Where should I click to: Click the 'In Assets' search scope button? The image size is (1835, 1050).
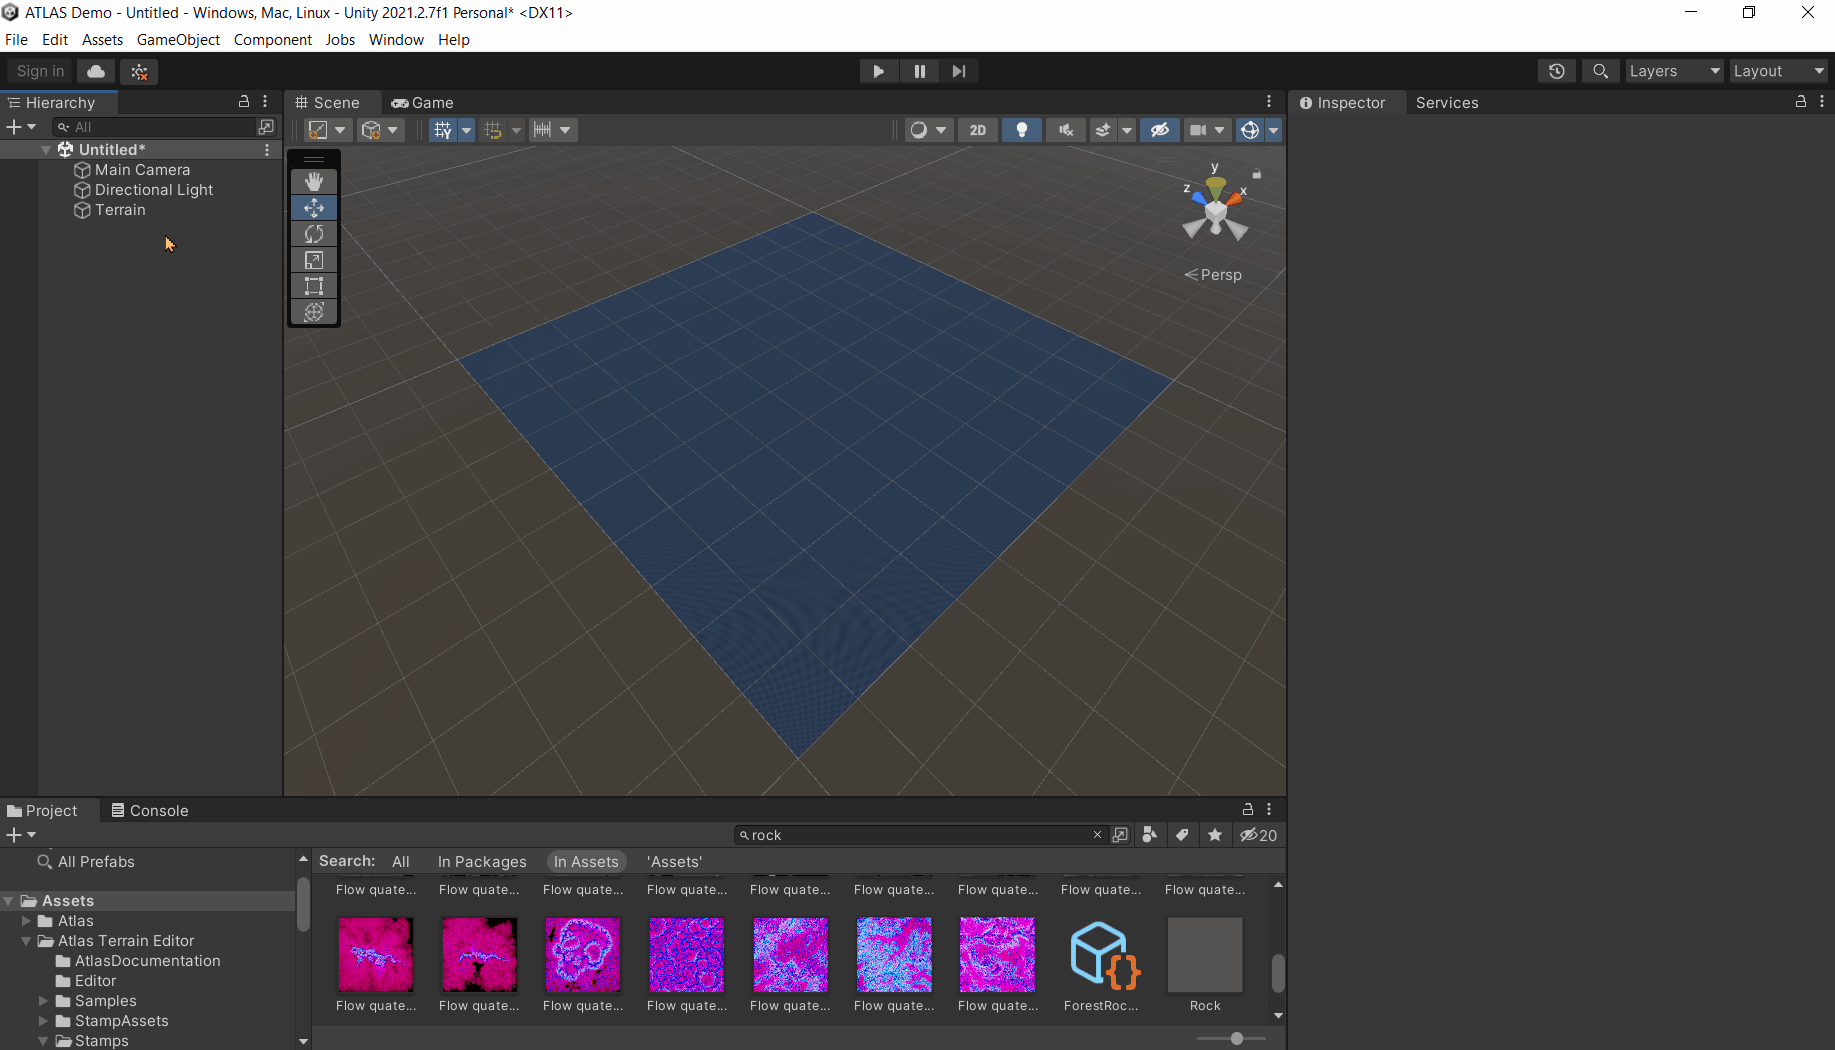point(586,861)
